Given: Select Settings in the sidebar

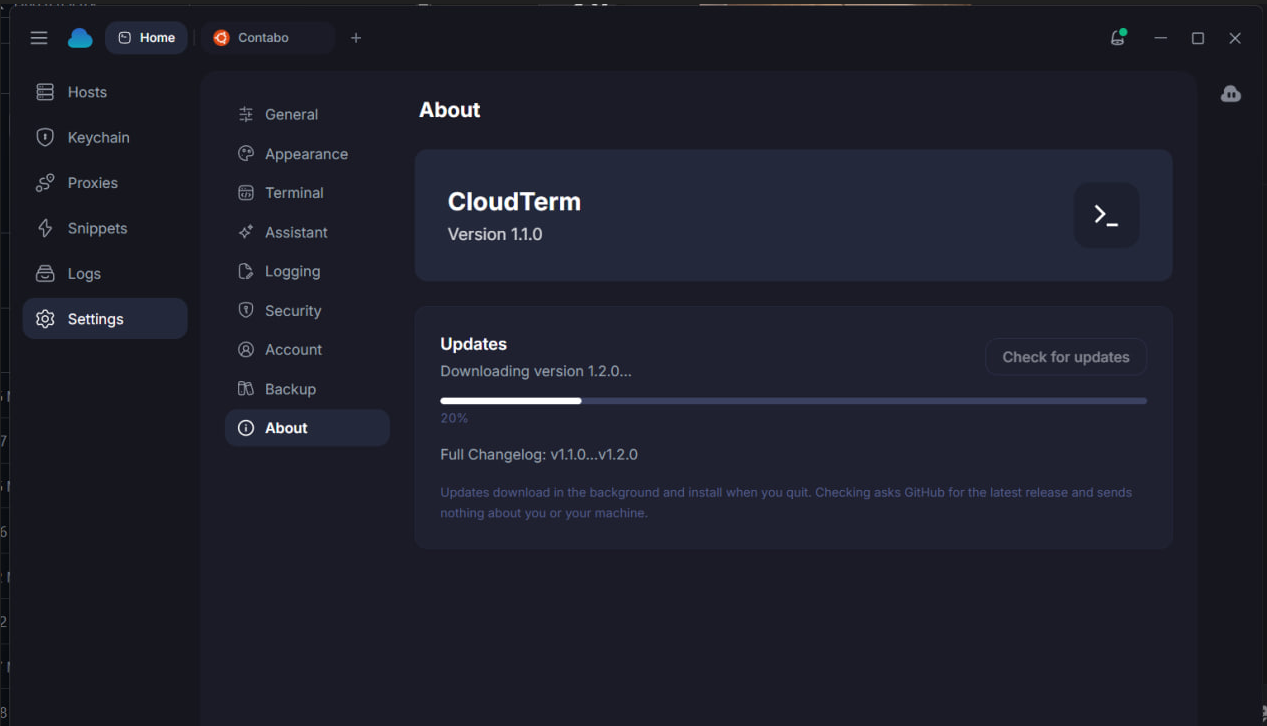Looking at the screenshot, I should (105, 319).
